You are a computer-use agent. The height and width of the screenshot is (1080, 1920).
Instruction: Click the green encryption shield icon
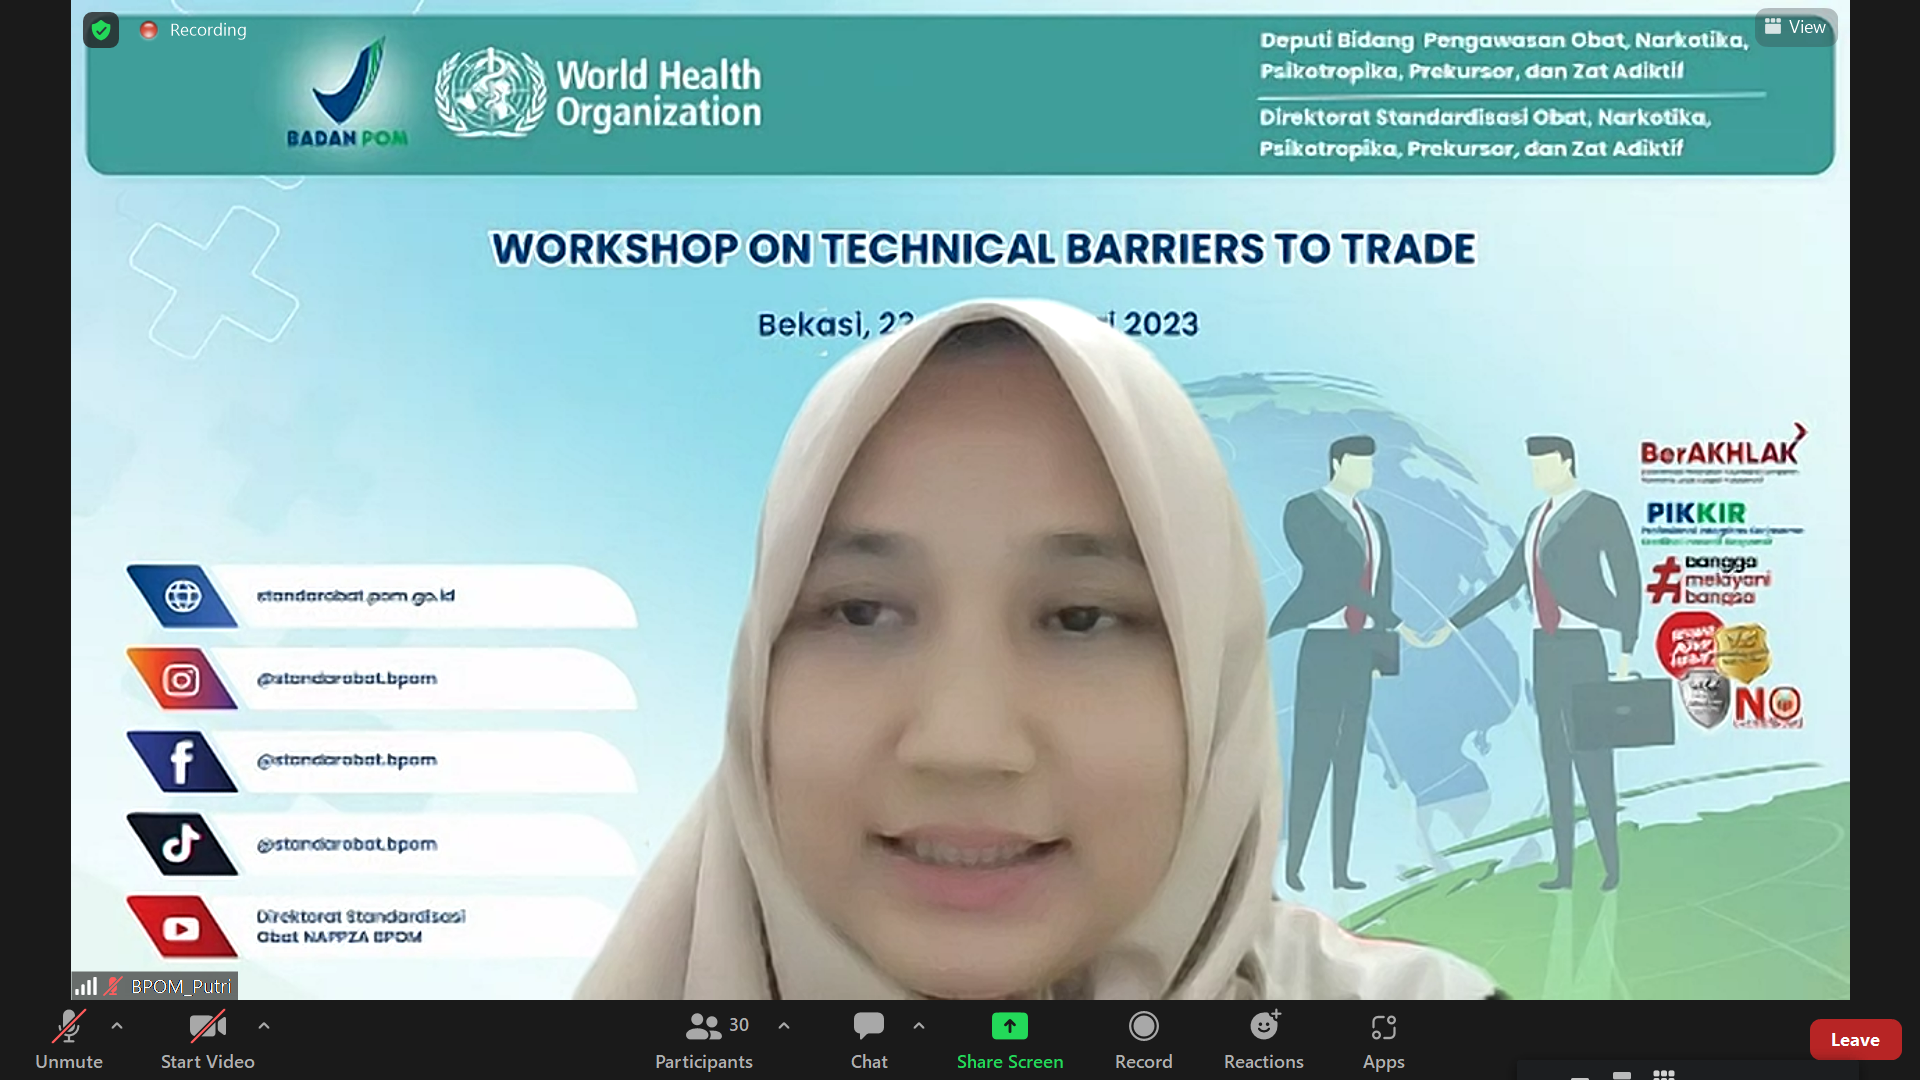(x=101, y=30)
